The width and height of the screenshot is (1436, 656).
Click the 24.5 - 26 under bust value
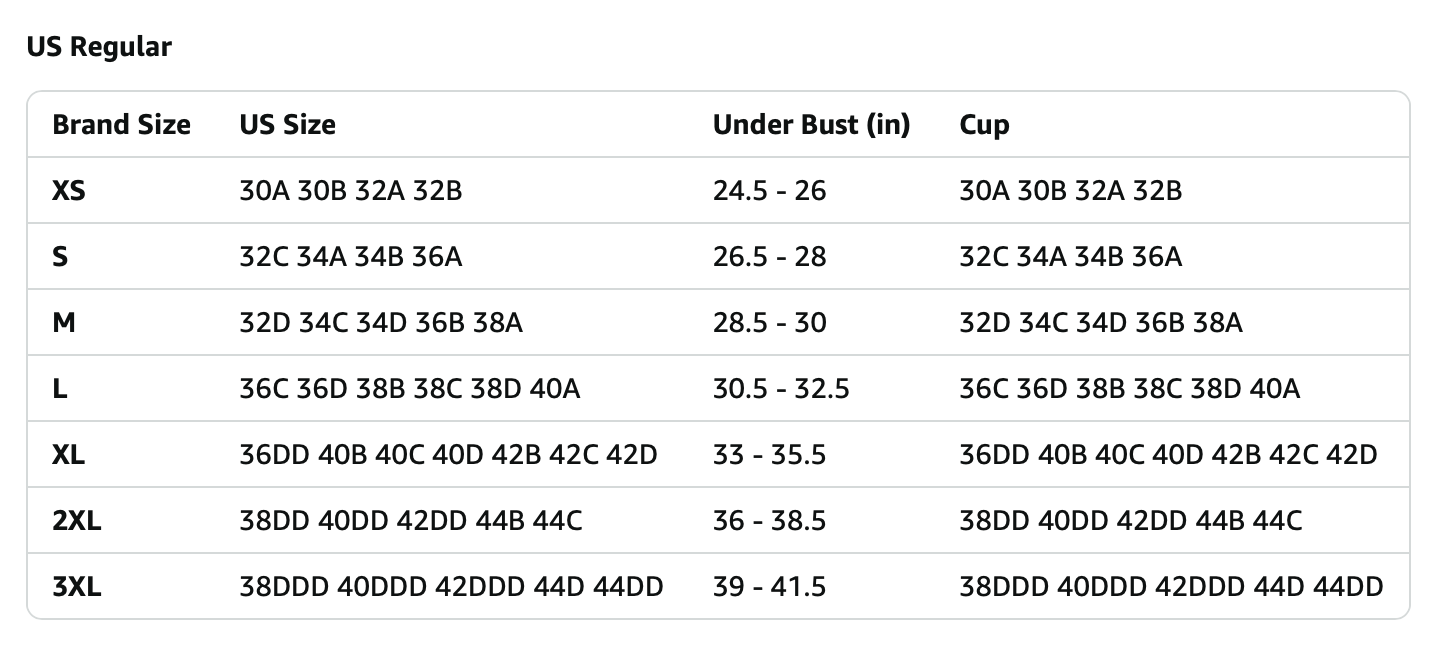[x=770, y=190]
